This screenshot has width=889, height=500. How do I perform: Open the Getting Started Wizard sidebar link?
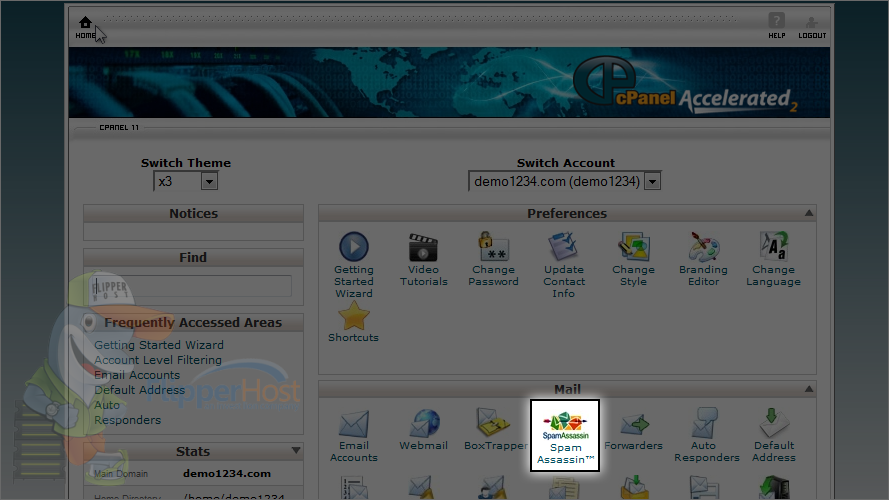pos(159,345)
